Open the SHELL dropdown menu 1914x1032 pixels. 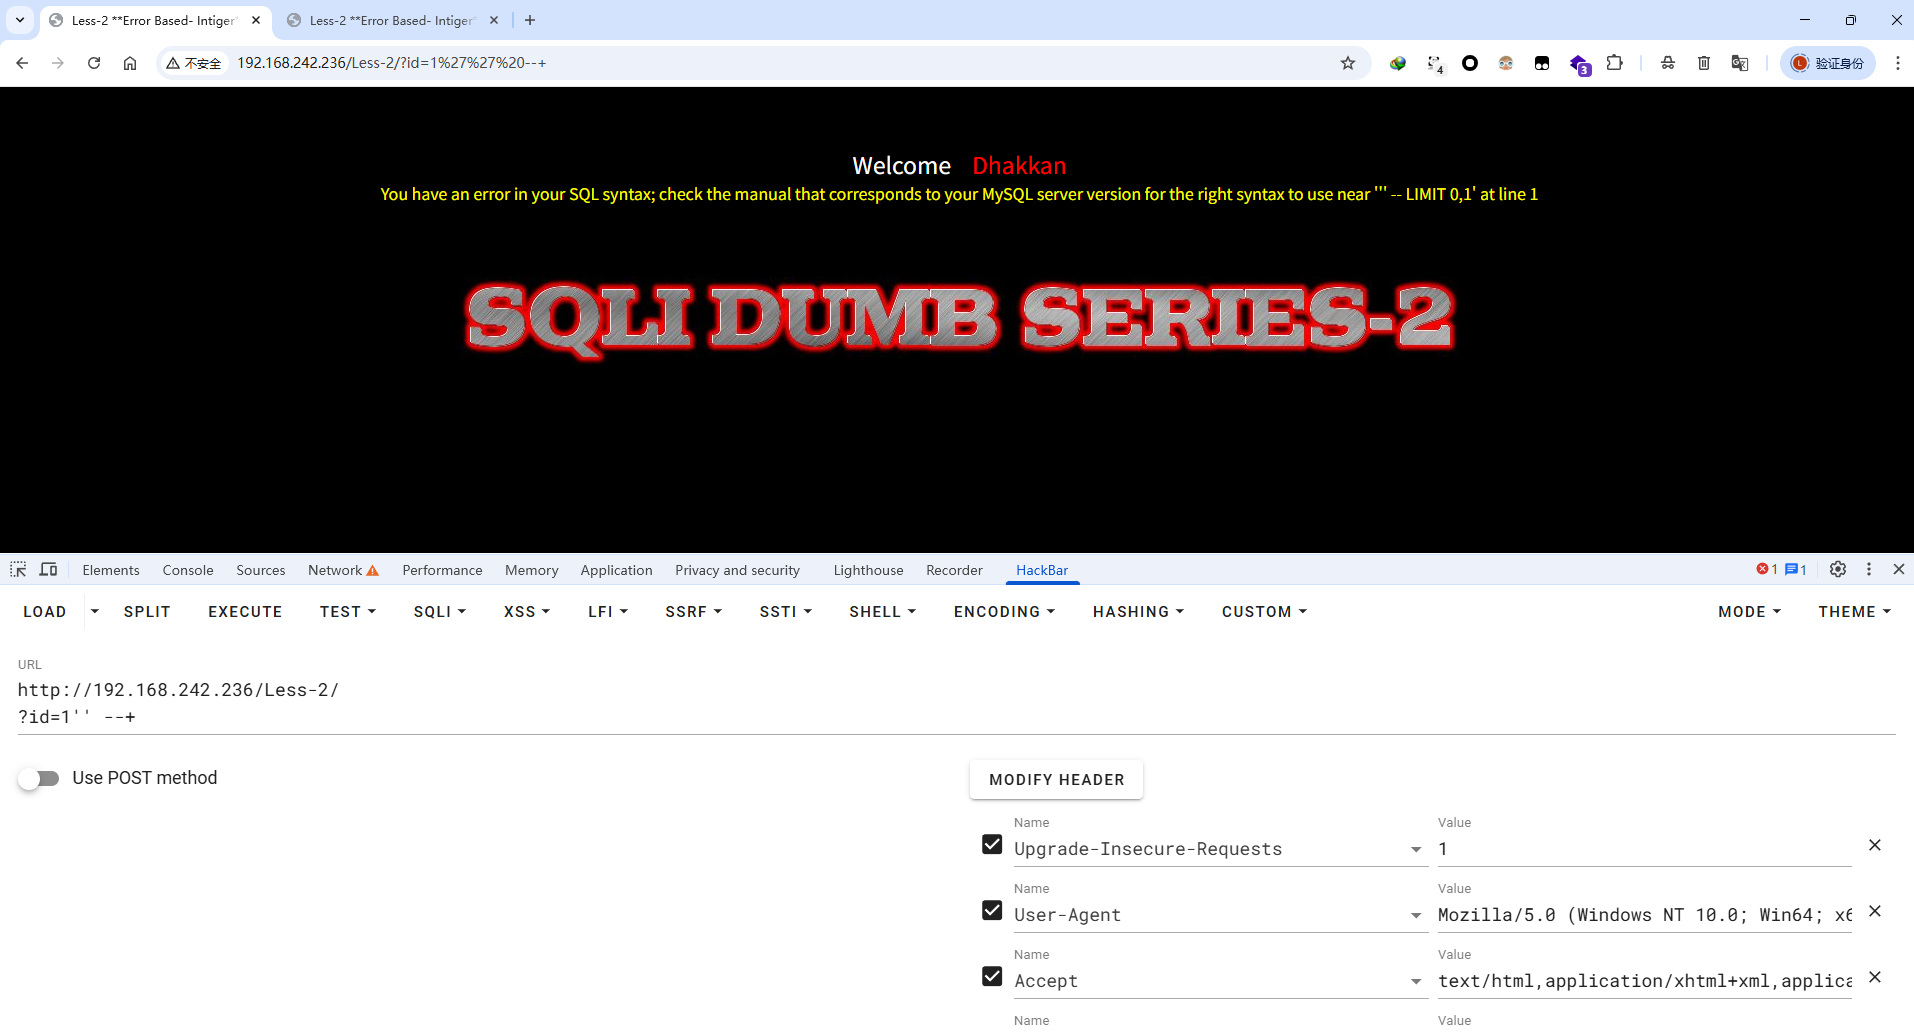[883, 611]
